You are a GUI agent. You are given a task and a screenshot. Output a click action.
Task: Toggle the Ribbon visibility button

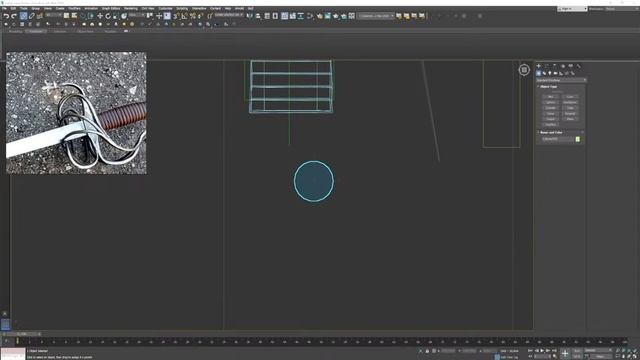coord(284,16)
